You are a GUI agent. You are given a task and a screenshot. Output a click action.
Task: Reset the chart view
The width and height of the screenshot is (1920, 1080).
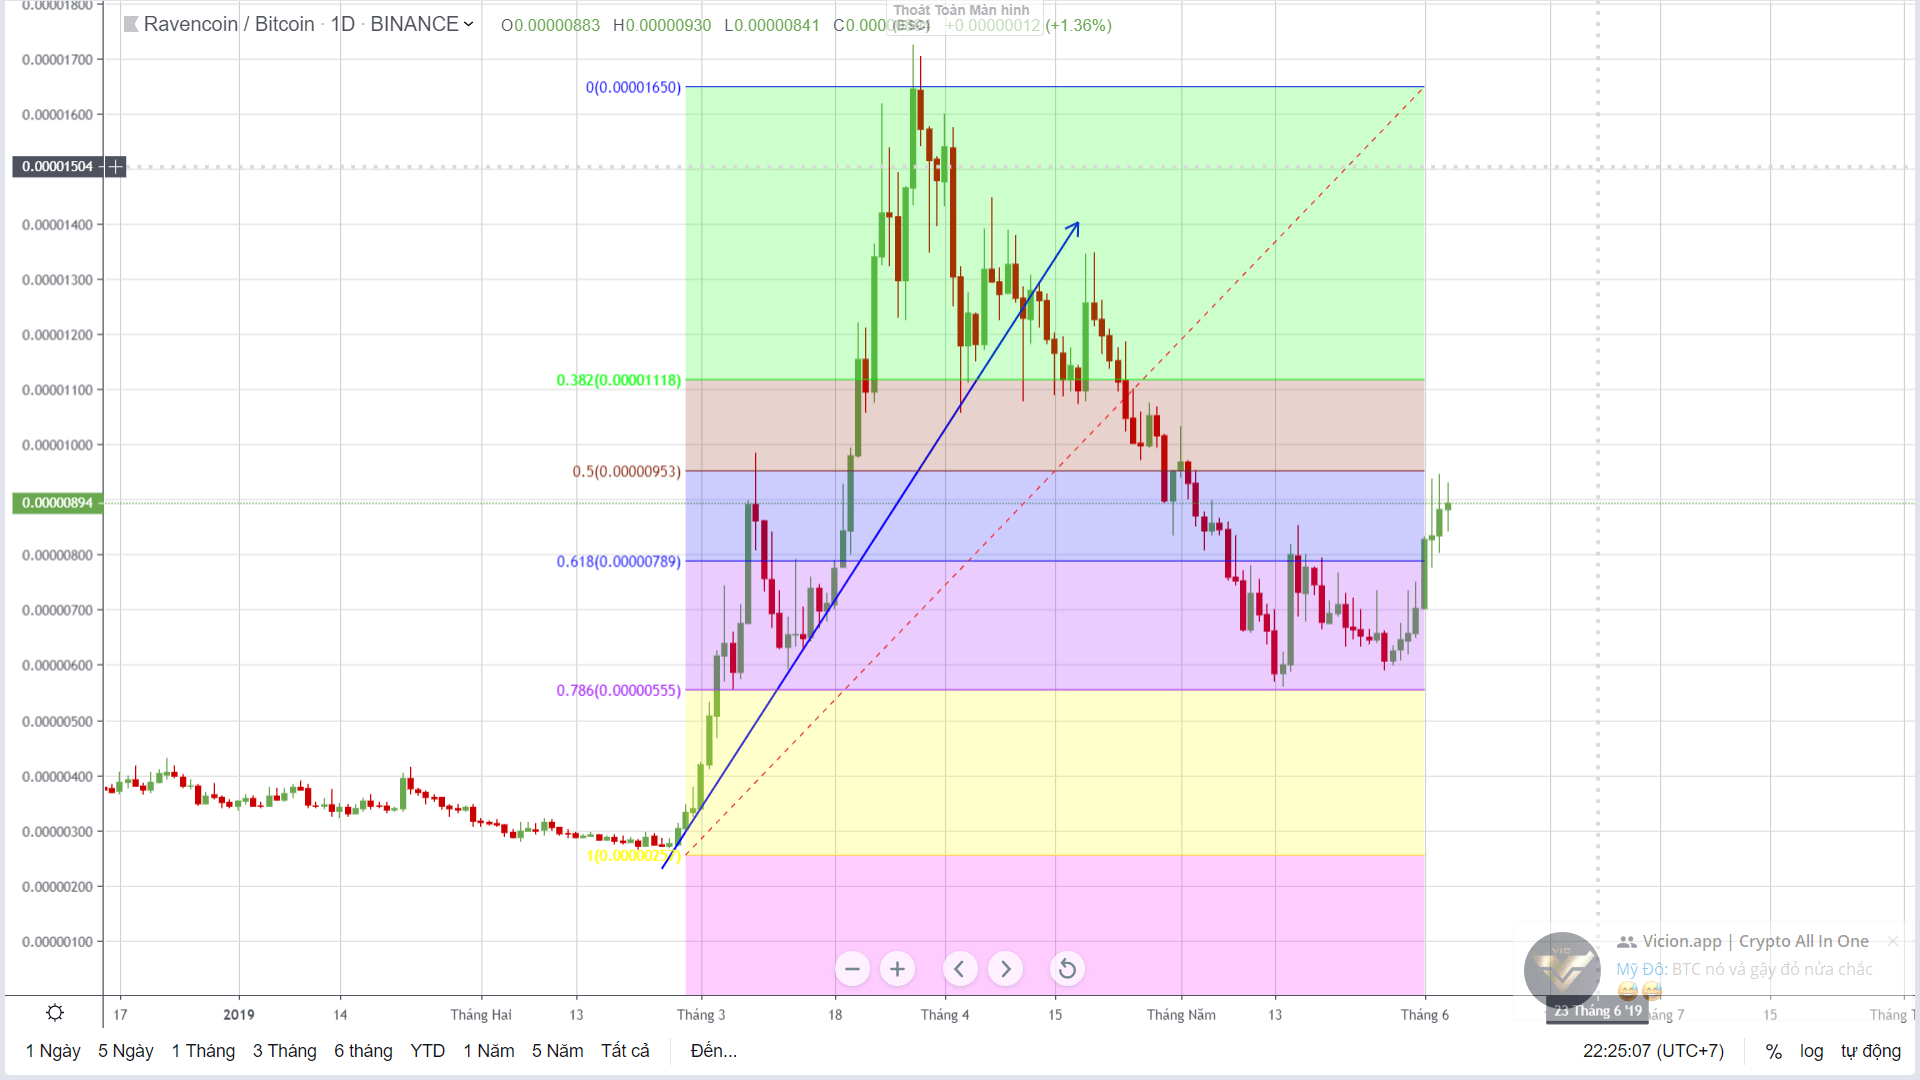click(x=1067, y=969)
